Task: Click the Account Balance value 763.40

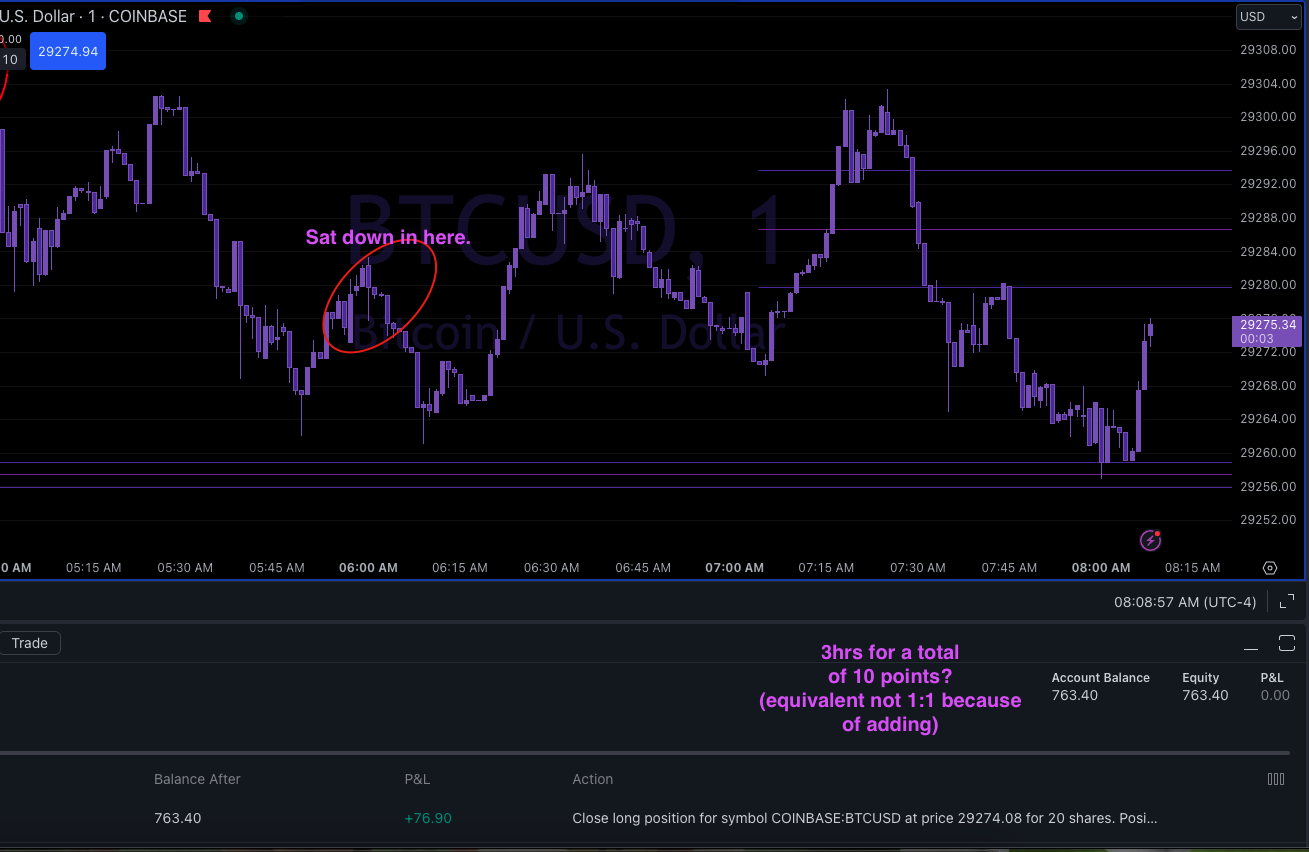Action: [1074, 695]
